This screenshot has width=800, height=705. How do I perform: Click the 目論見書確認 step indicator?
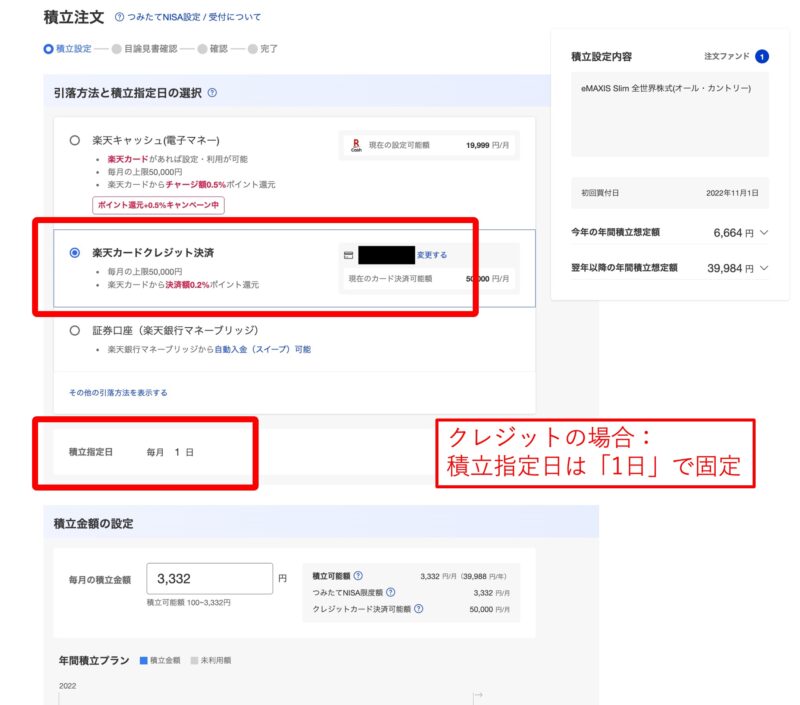pyautogui.click(x=145, y=49)
